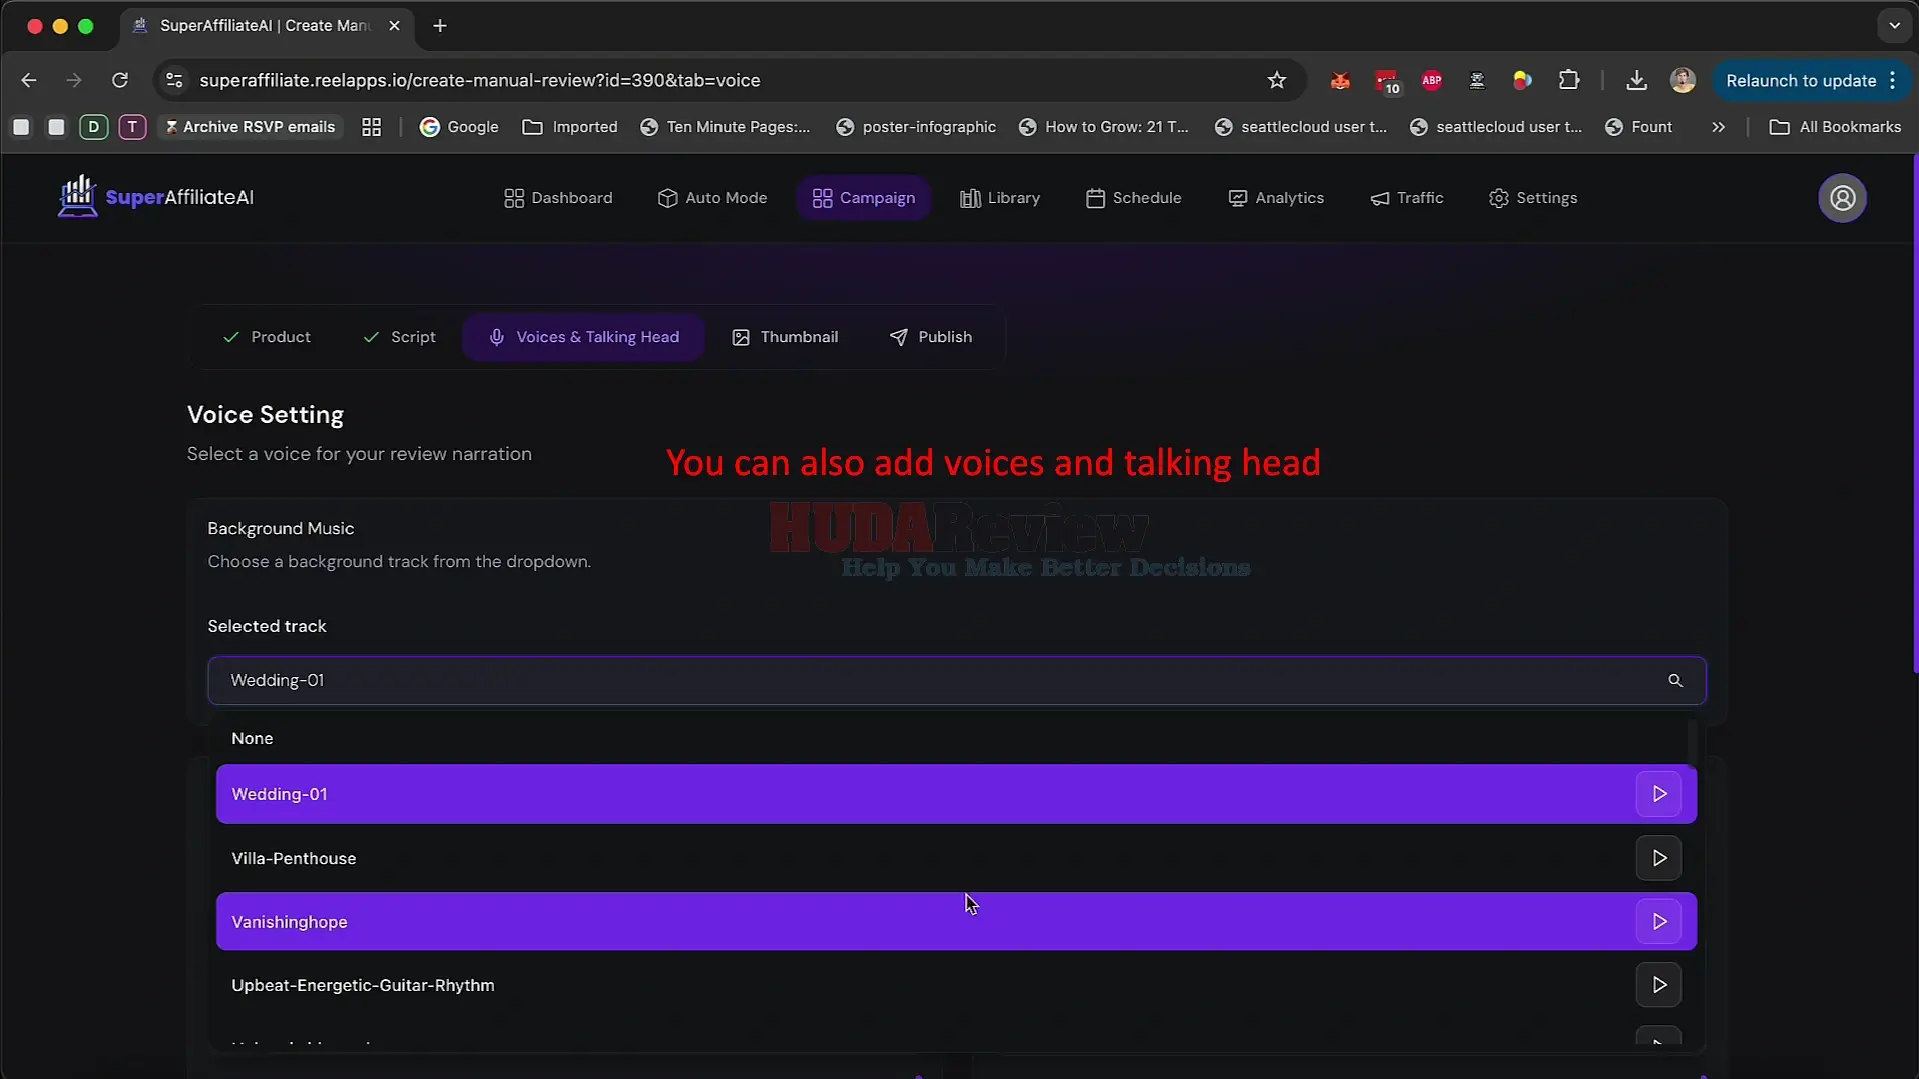Open the Archive RSVP emails bookmark
The width and height of the screenshot is (1919, 1079).
click(x=250, y=127)
